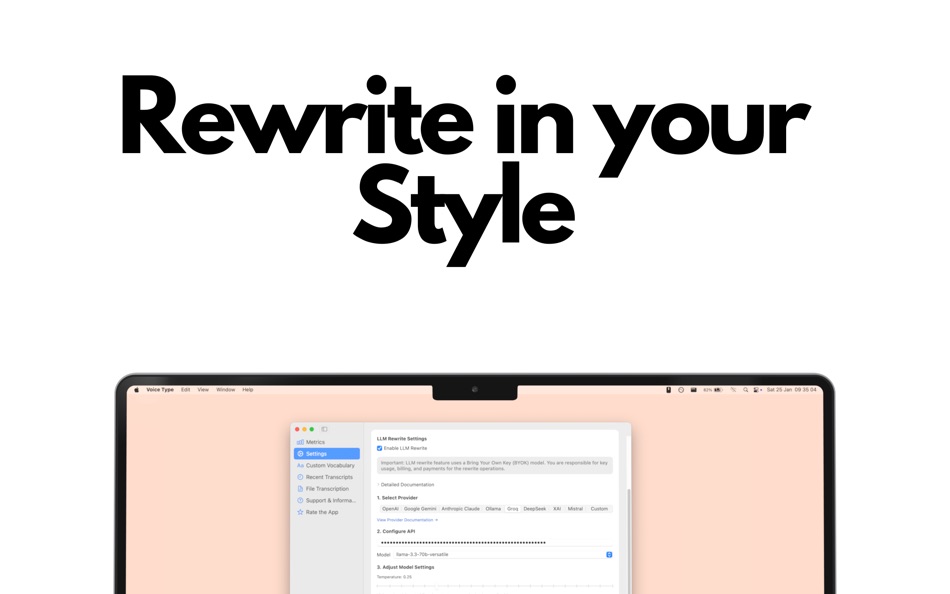
Task: Open the Apple menu
Action: click(x=137, y=390)
